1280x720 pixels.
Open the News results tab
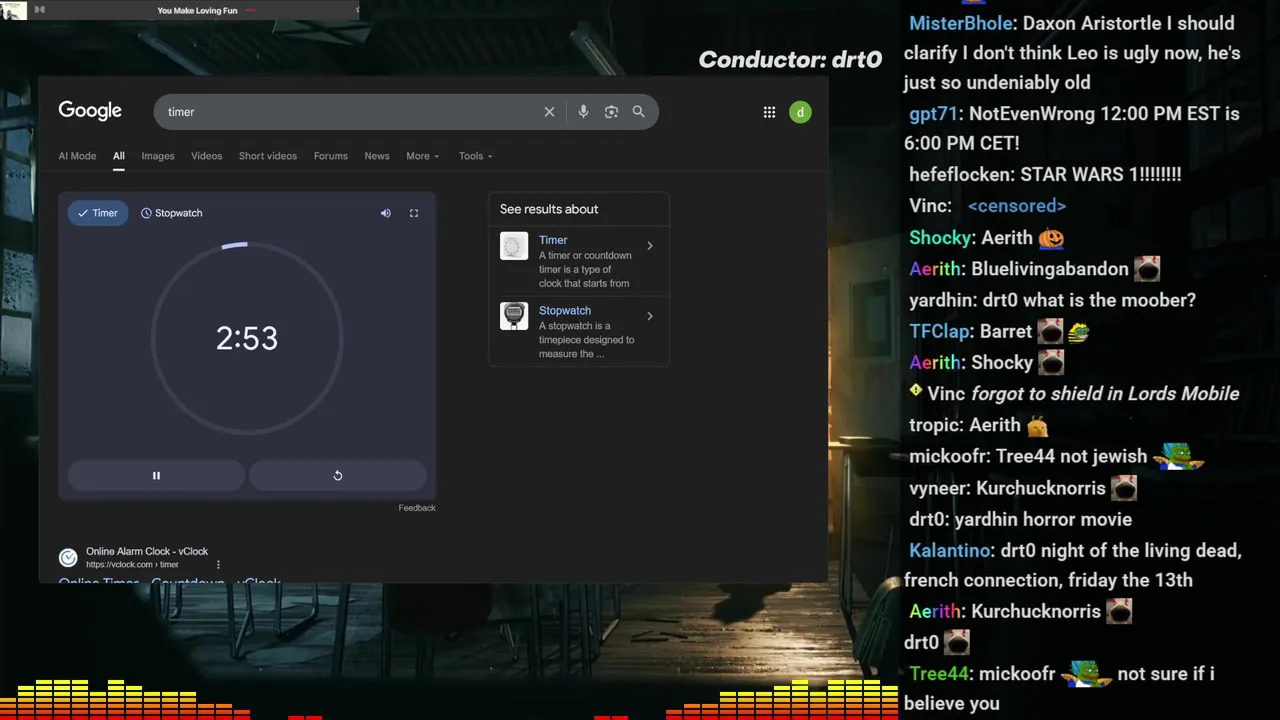point(377,156)
